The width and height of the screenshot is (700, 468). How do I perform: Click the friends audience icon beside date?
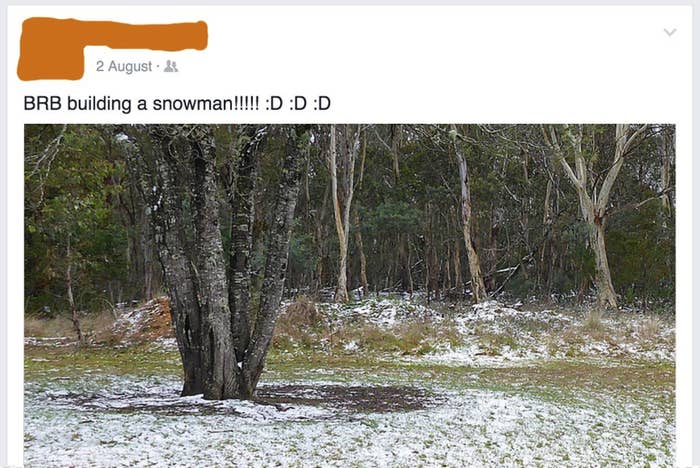[171, 66]
